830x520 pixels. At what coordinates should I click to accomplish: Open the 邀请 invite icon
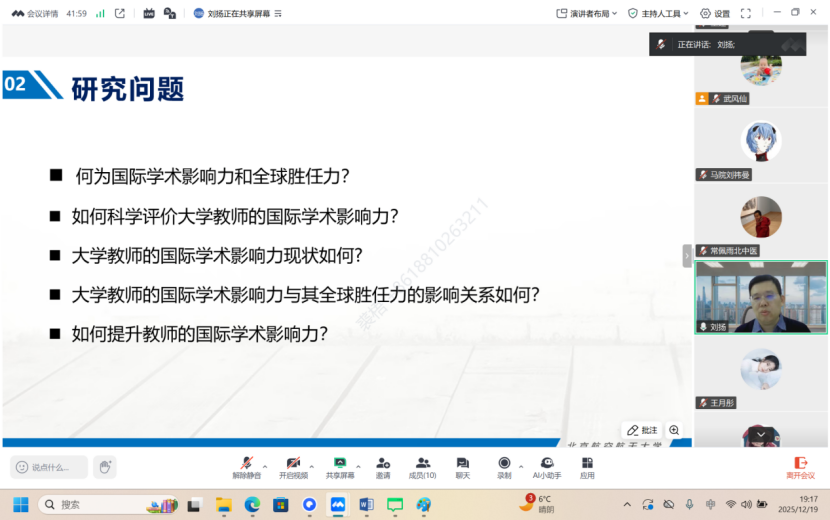(x=383, y=466)
